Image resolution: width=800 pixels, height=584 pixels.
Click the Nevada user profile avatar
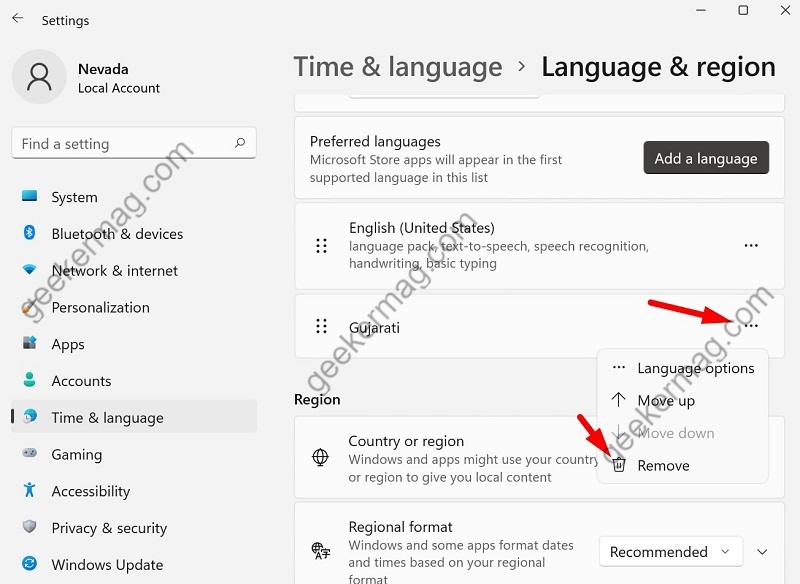(39, 77)
